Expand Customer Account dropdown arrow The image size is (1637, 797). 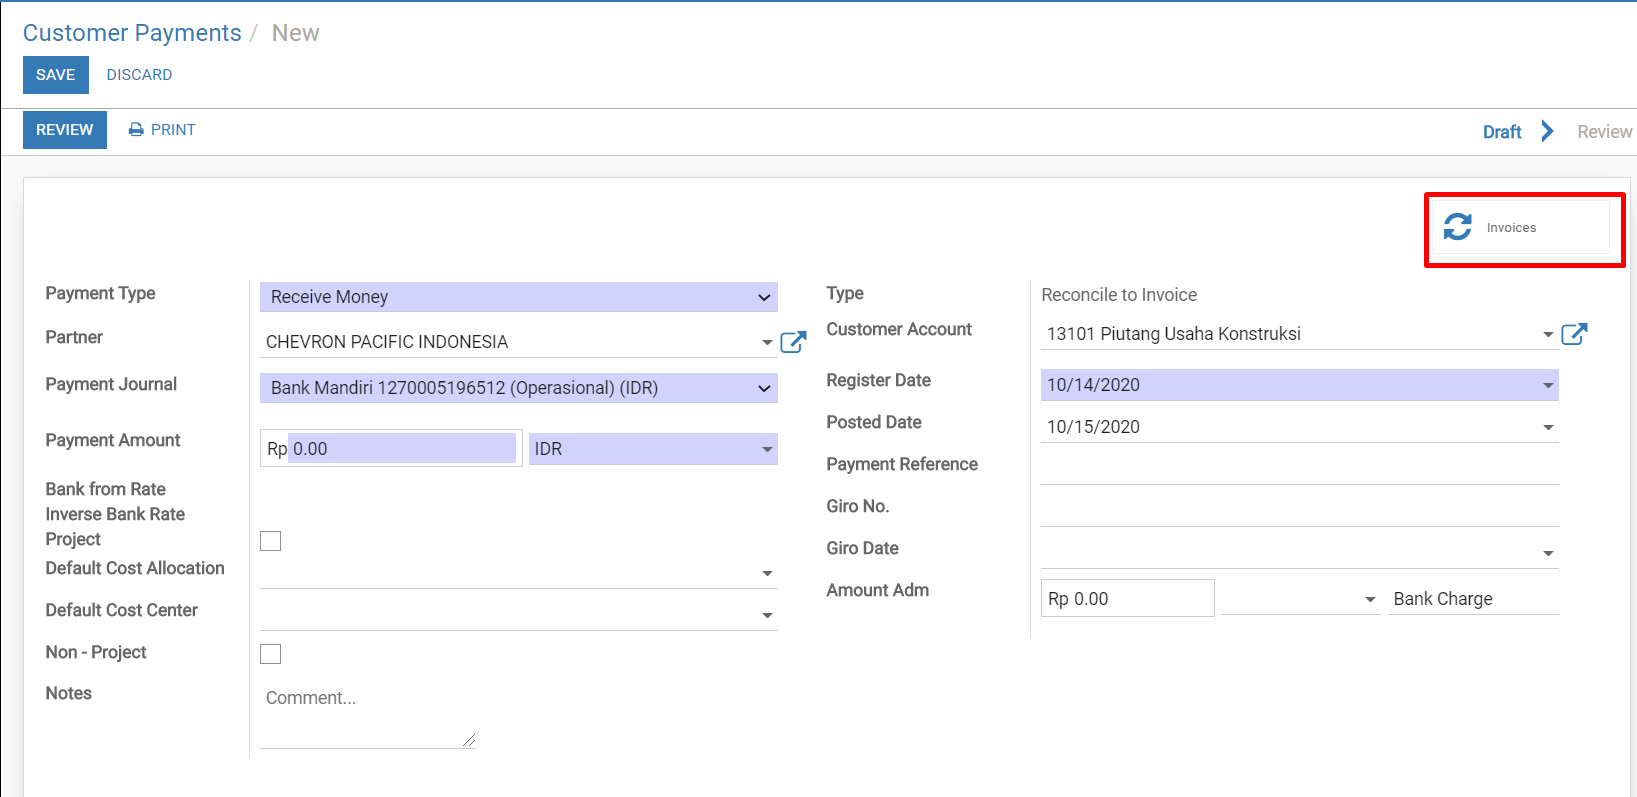1548,334
